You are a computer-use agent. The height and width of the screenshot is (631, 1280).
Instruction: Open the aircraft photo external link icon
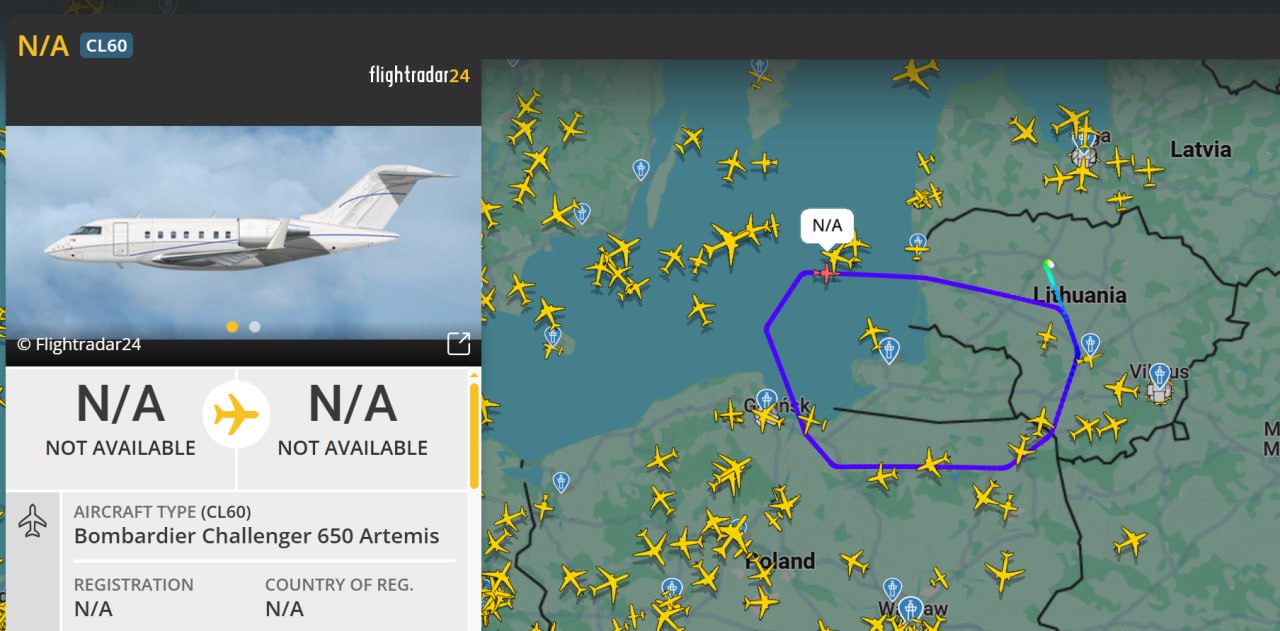coord(458,344)
